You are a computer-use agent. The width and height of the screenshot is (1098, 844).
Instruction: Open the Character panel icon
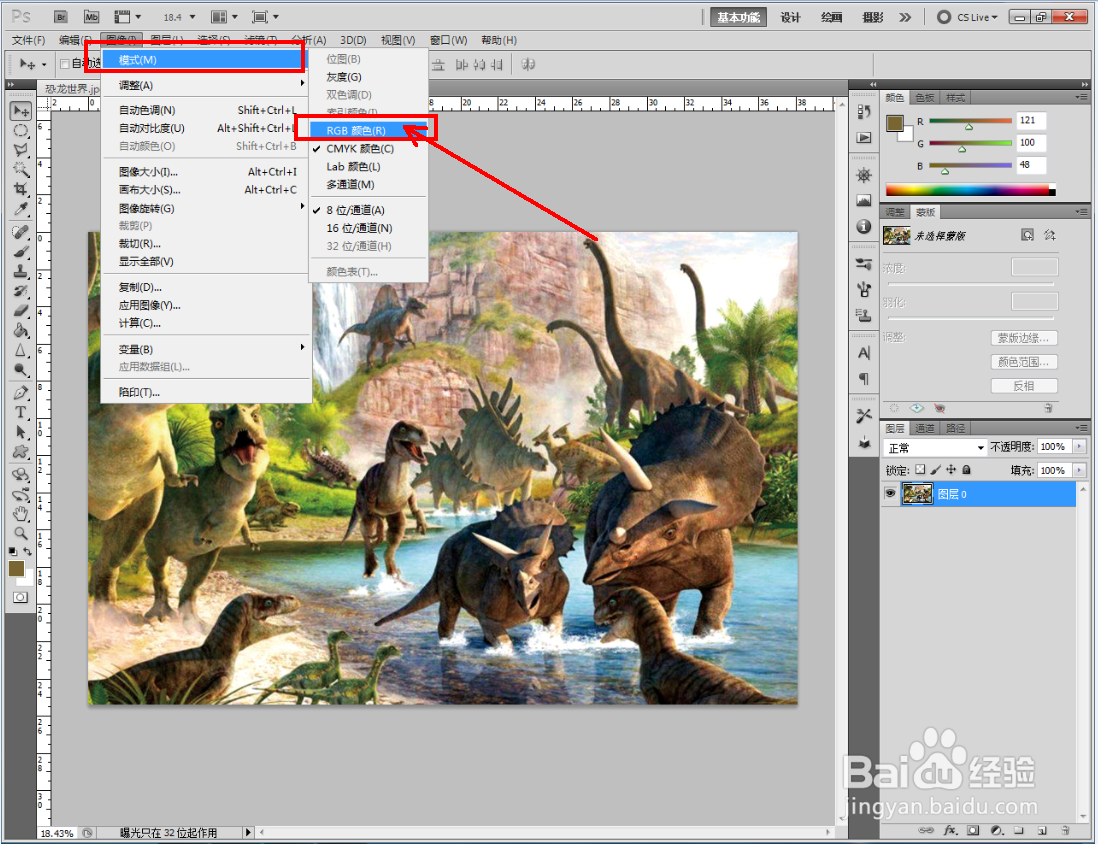863,353
